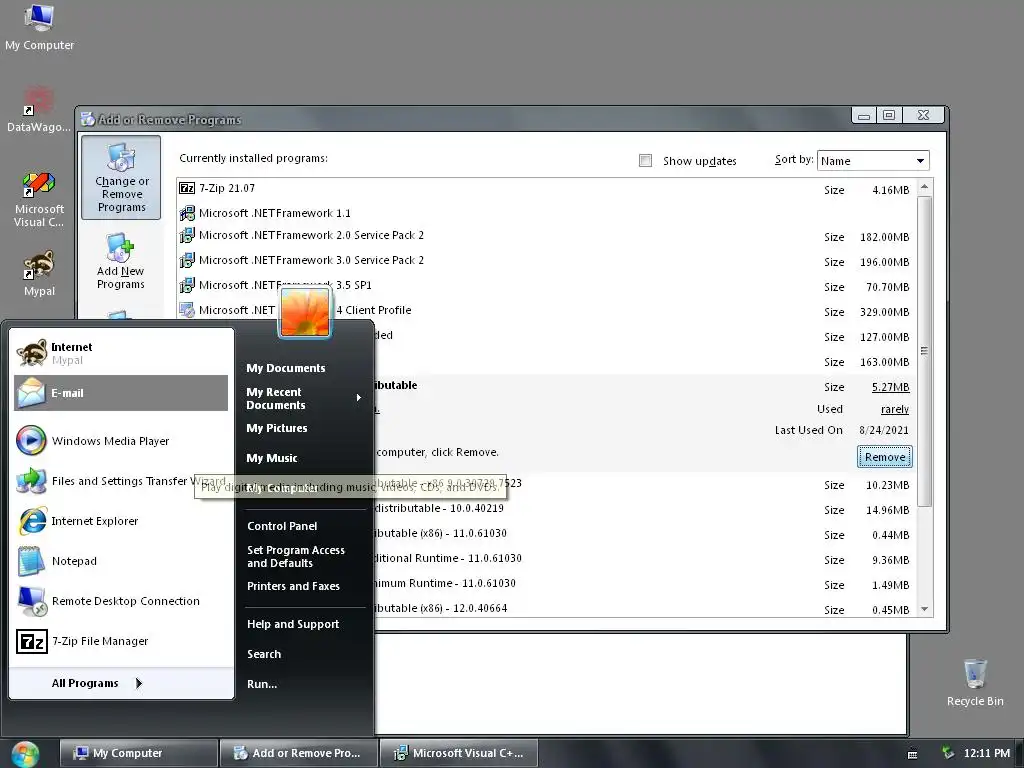Click the Start orb button
Viewport: 1024px width, 768px height.
click(x=25, y=754)
